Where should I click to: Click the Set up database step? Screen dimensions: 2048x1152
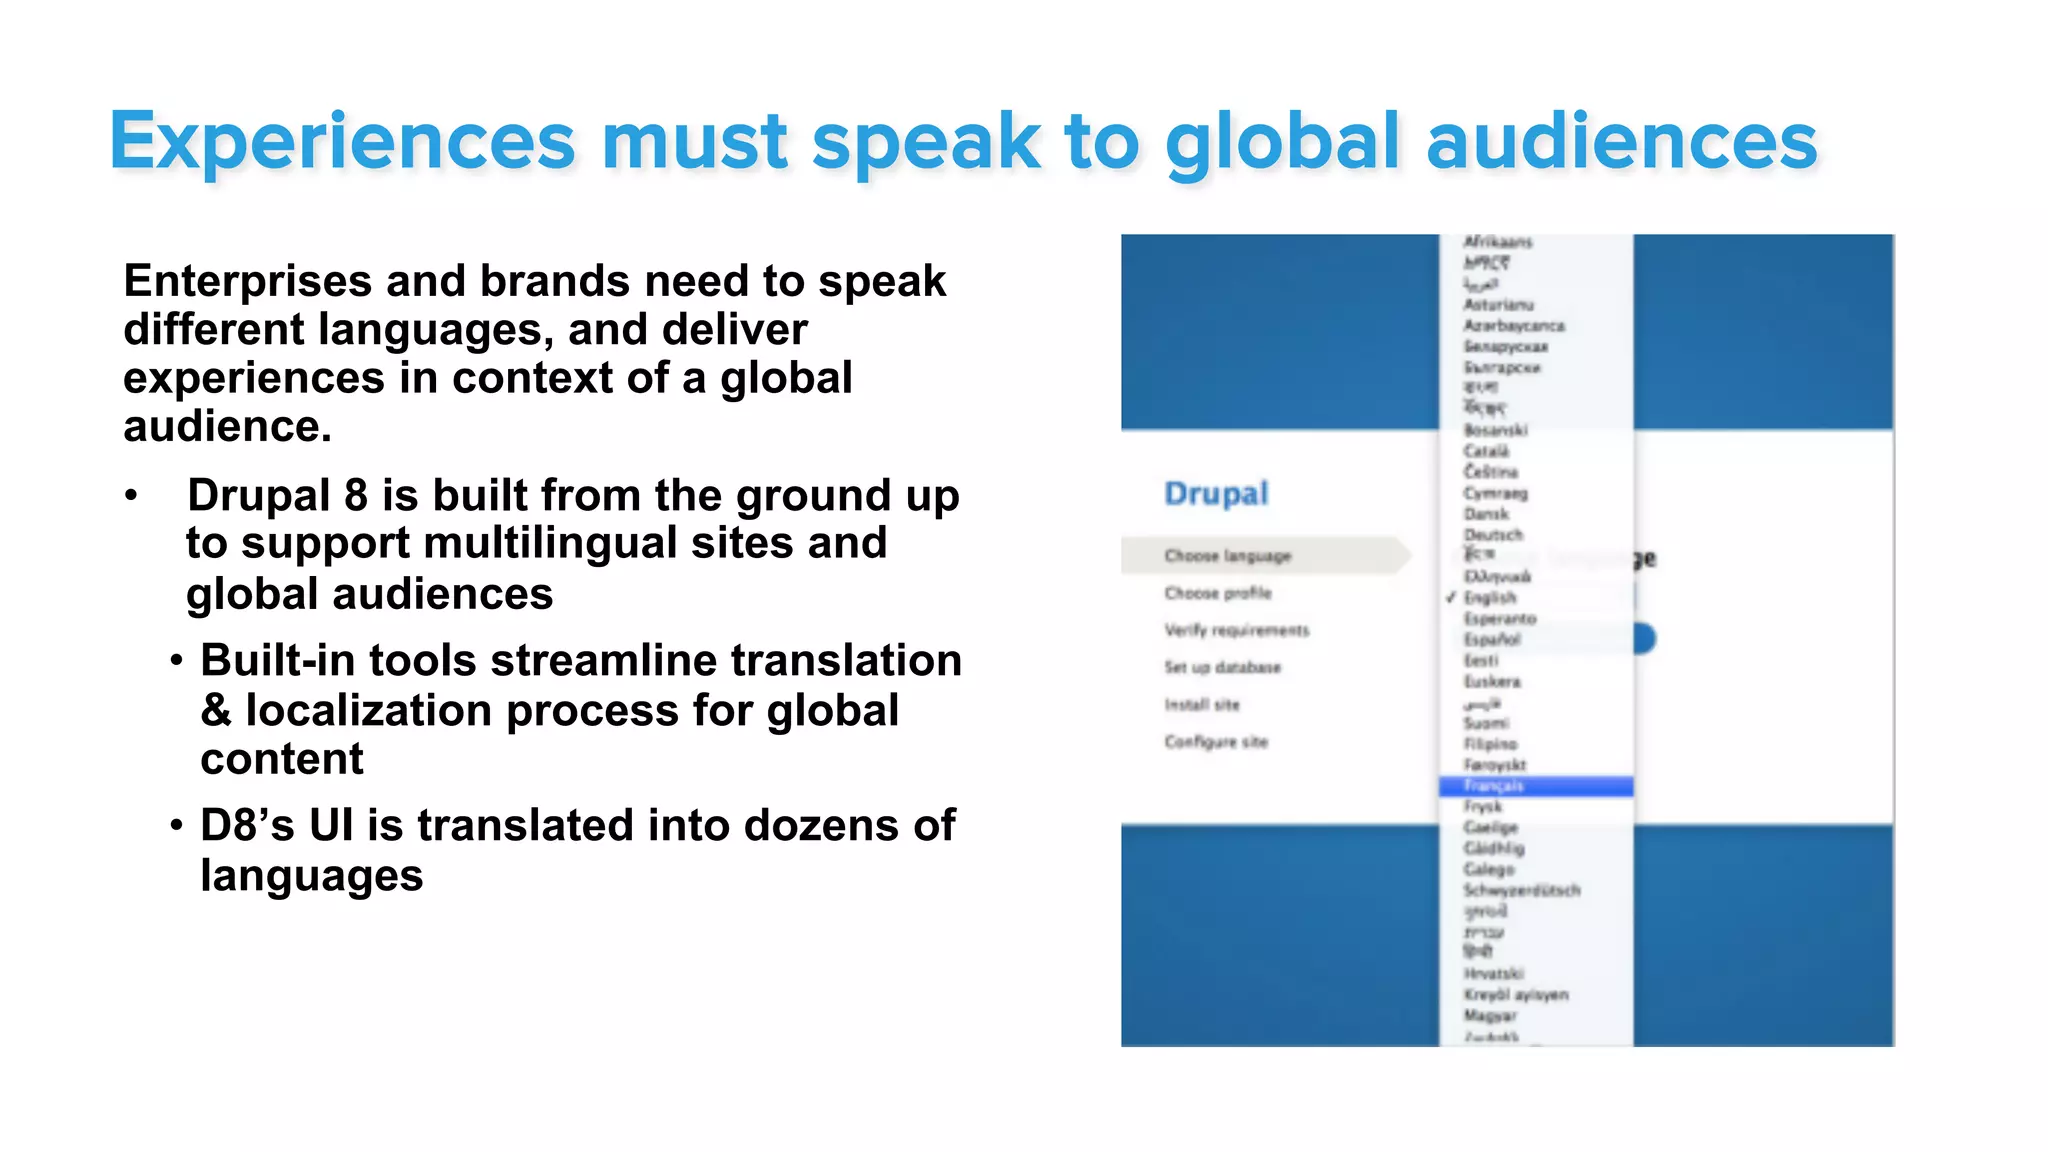(x=1222, y=667)
